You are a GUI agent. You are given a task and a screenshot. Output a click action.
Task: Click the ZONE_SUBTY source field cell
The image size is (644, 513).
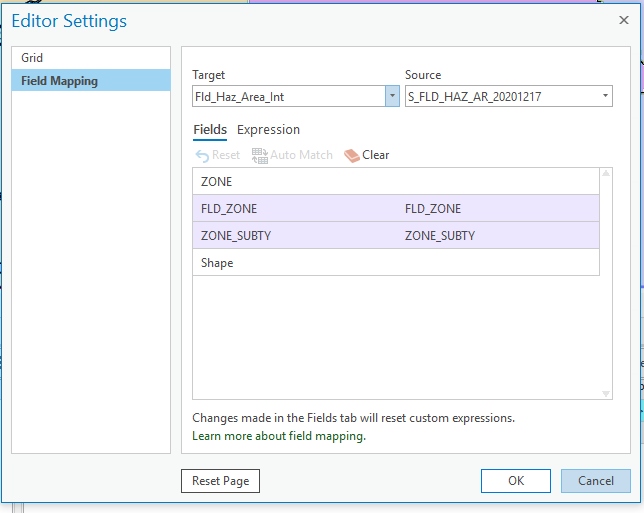pos(440,236)
